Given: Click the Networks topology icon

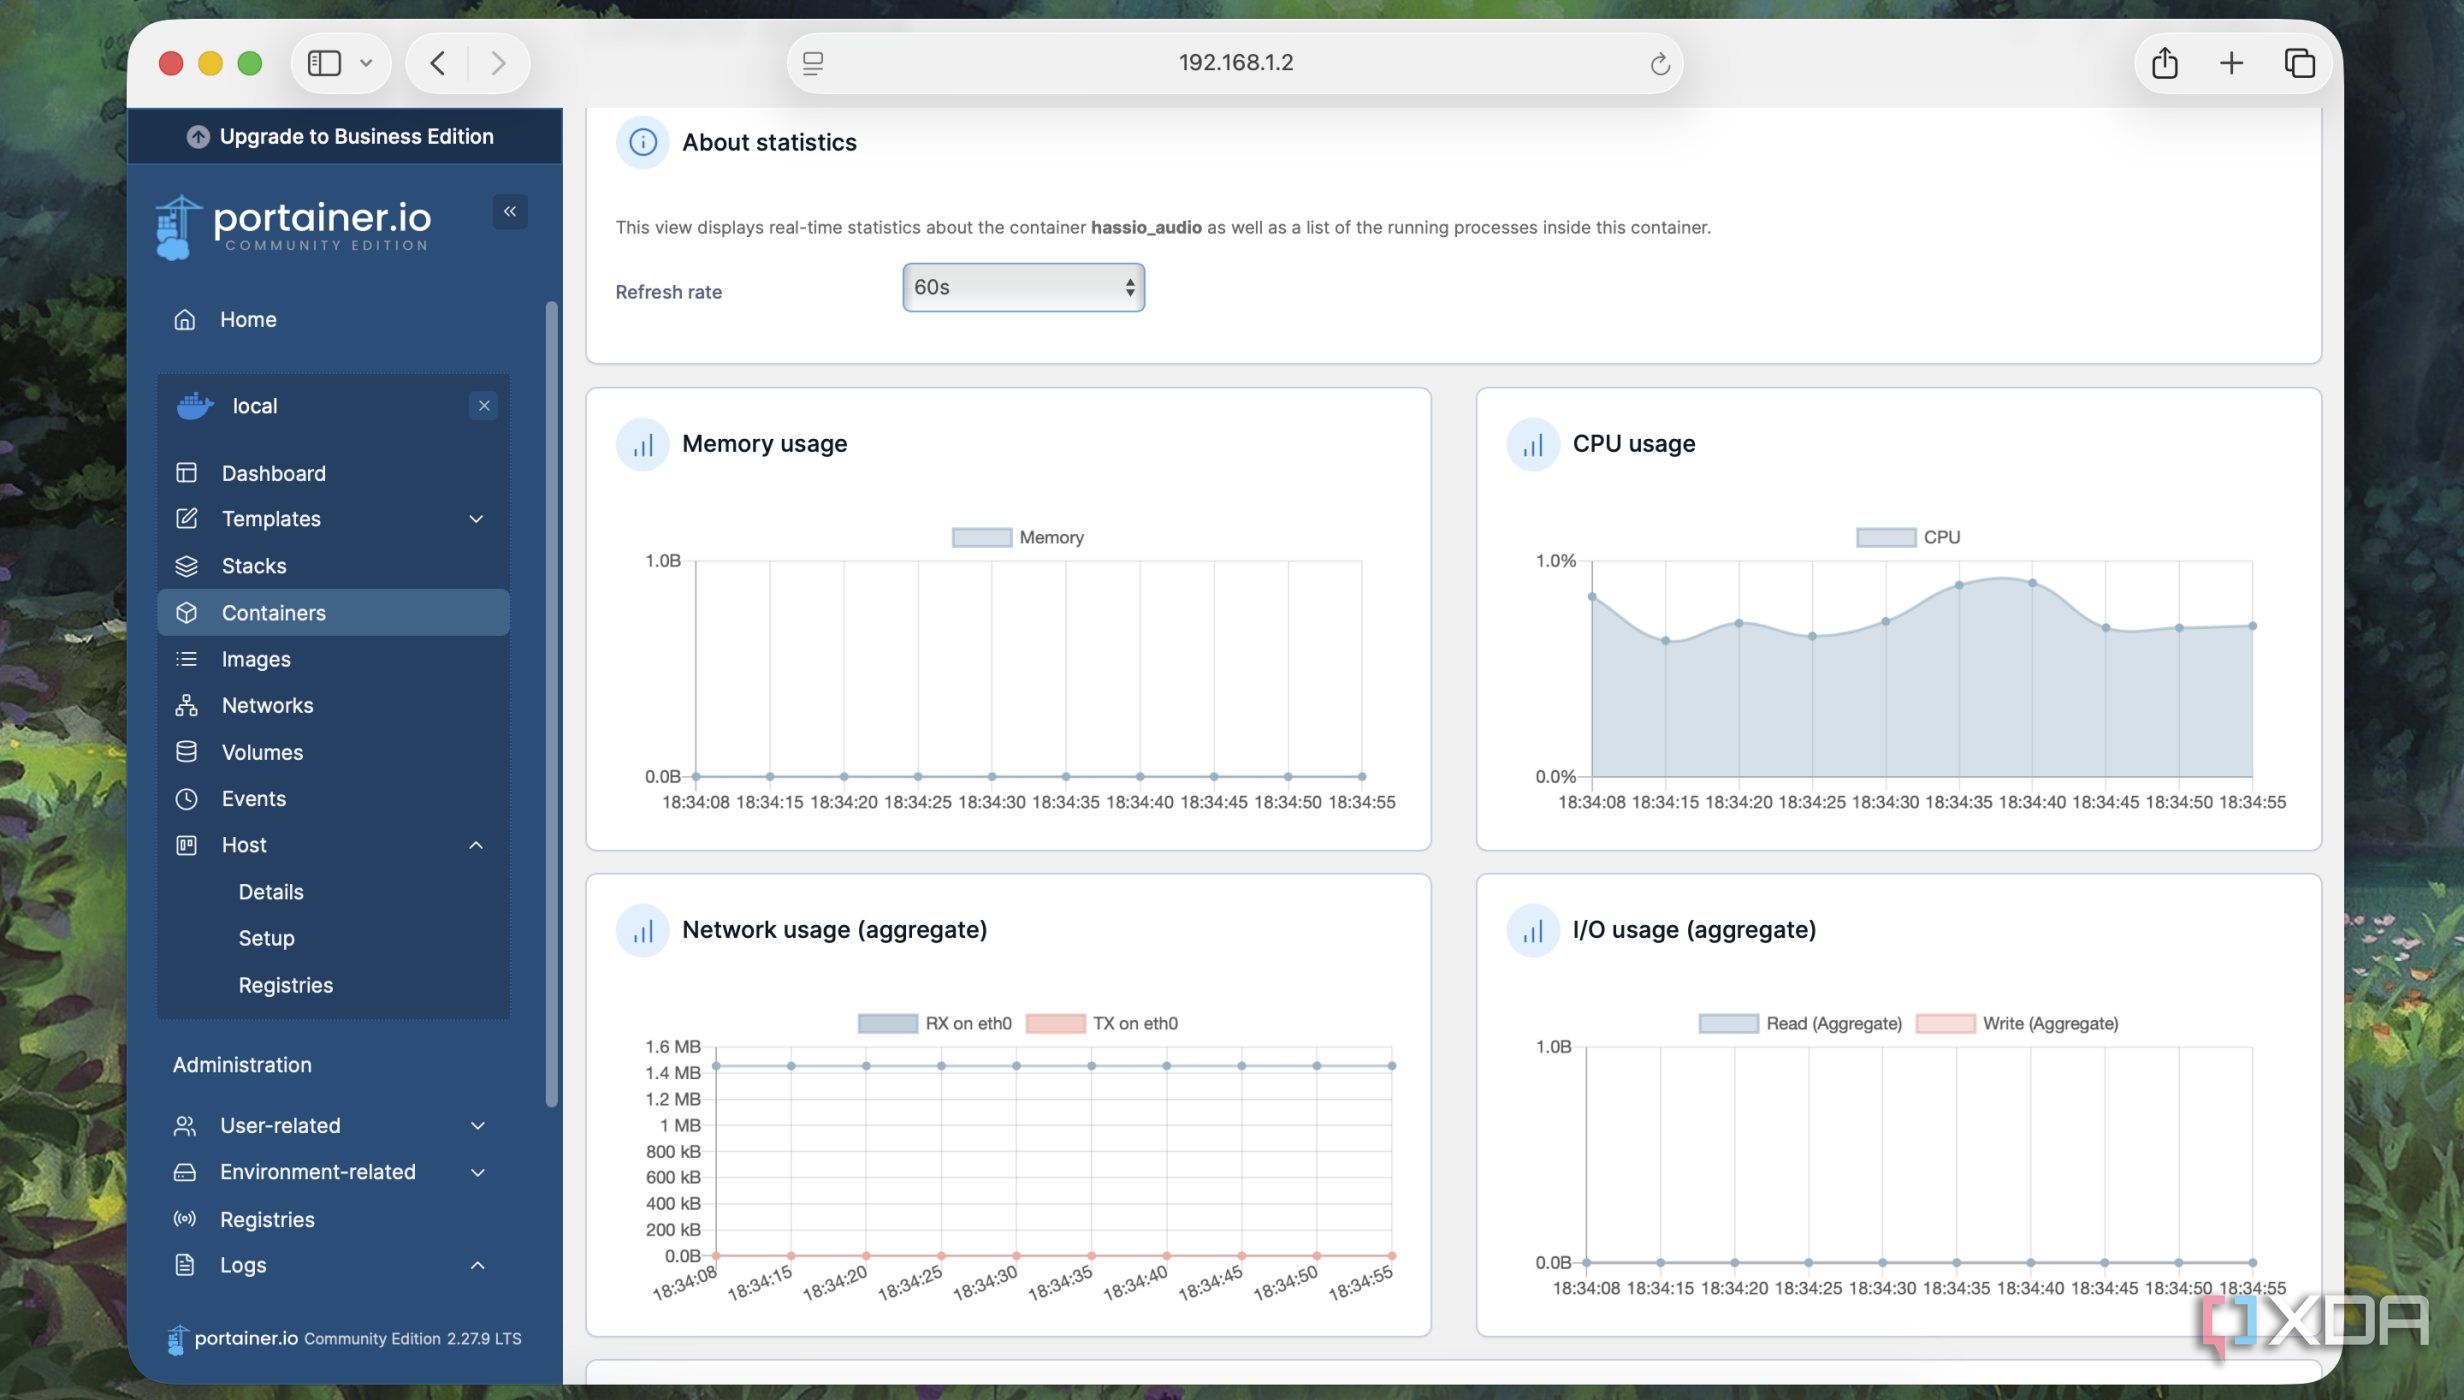Looking at the screenshot, I should pos(186,705).
